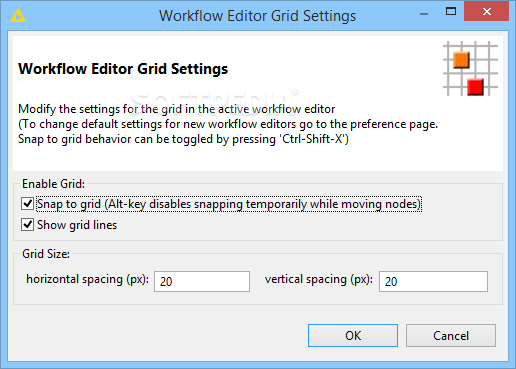Image resolution: width=516 pixels, height=369 pixels.
Task: Click the red square in grid image
Action: [x=475, y=87]
